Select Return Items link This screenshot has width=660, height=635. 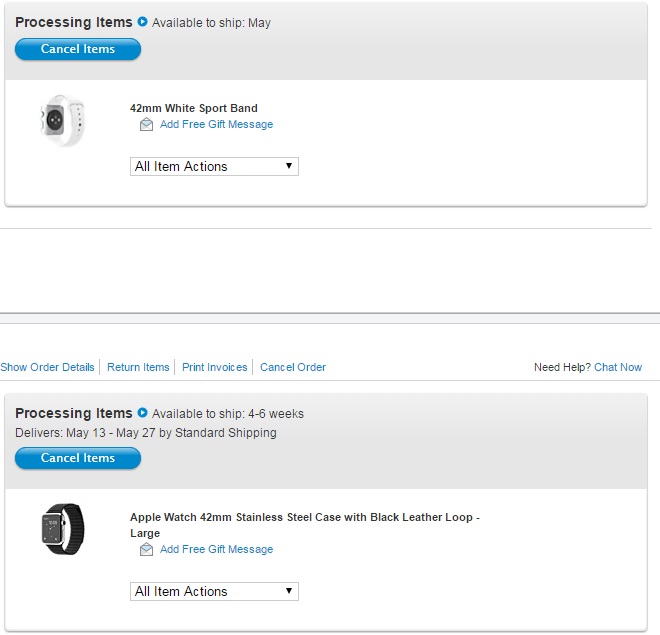138,367
